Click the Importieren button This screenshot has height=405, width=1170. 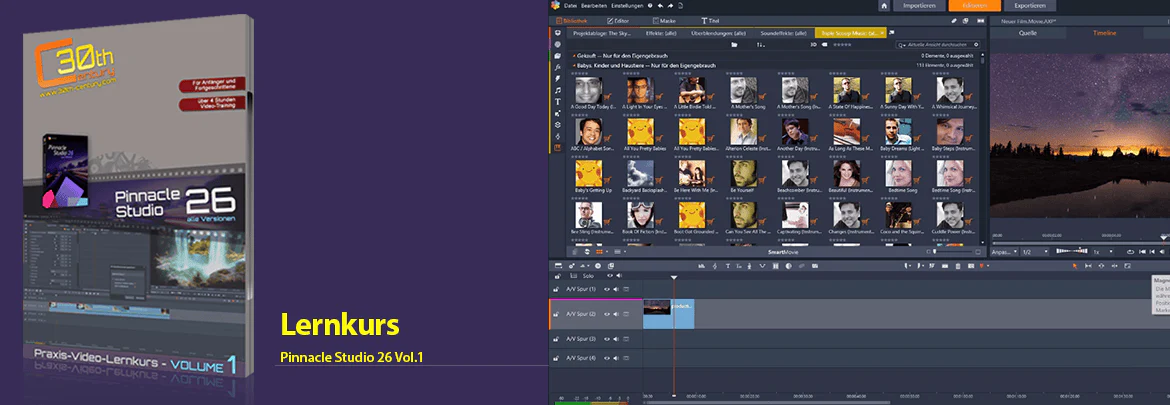coord(920,6)
